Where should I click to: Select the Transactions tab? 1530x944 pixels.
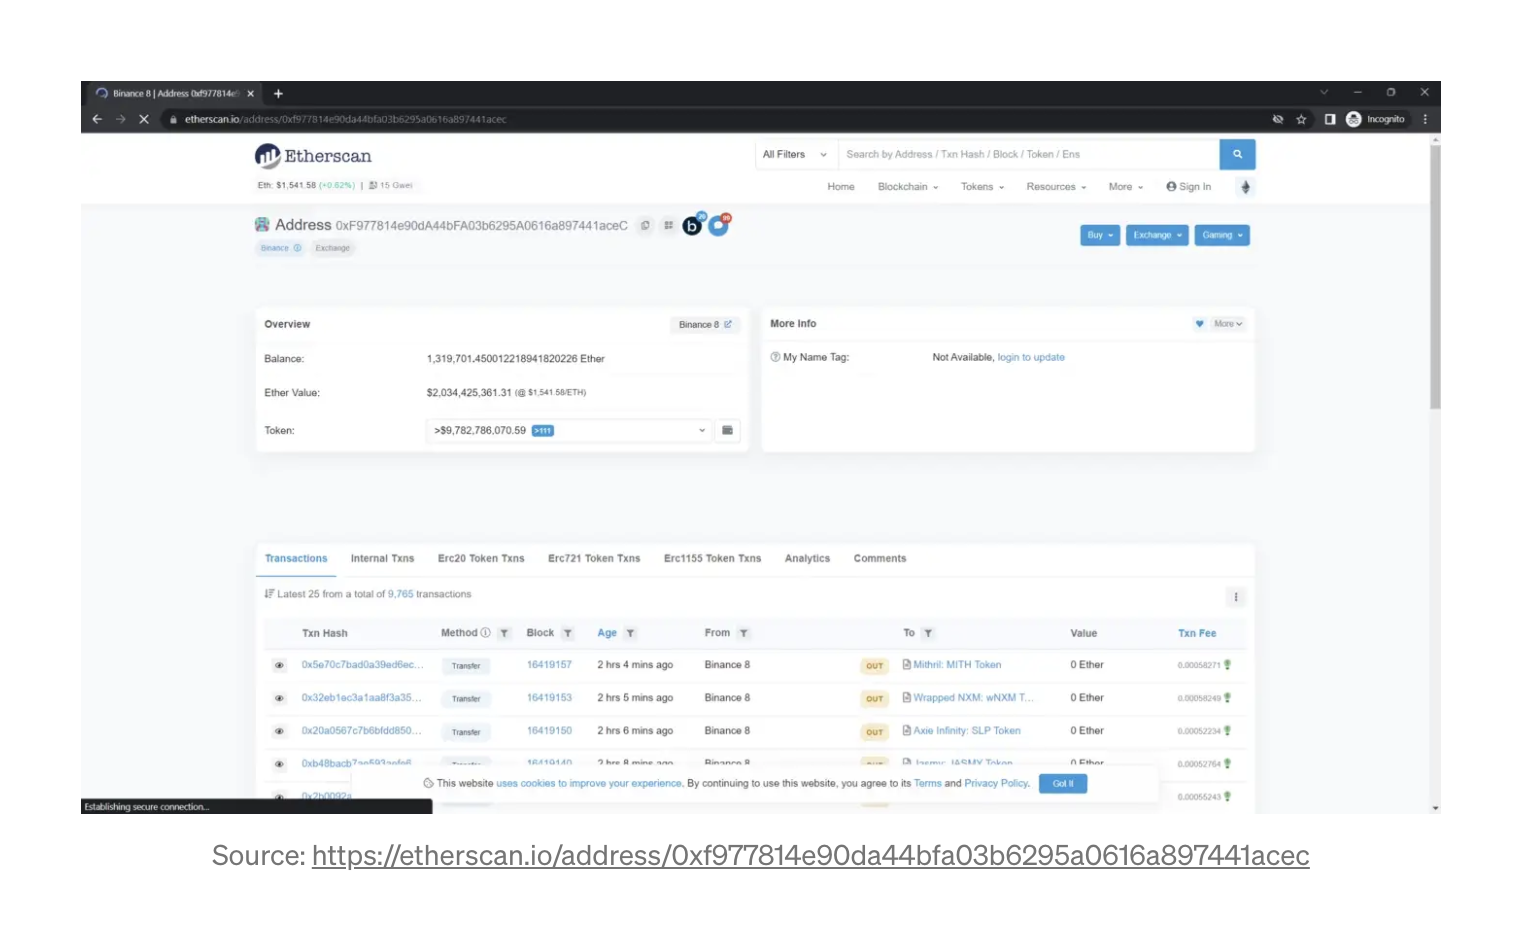(x=296, y=559)
